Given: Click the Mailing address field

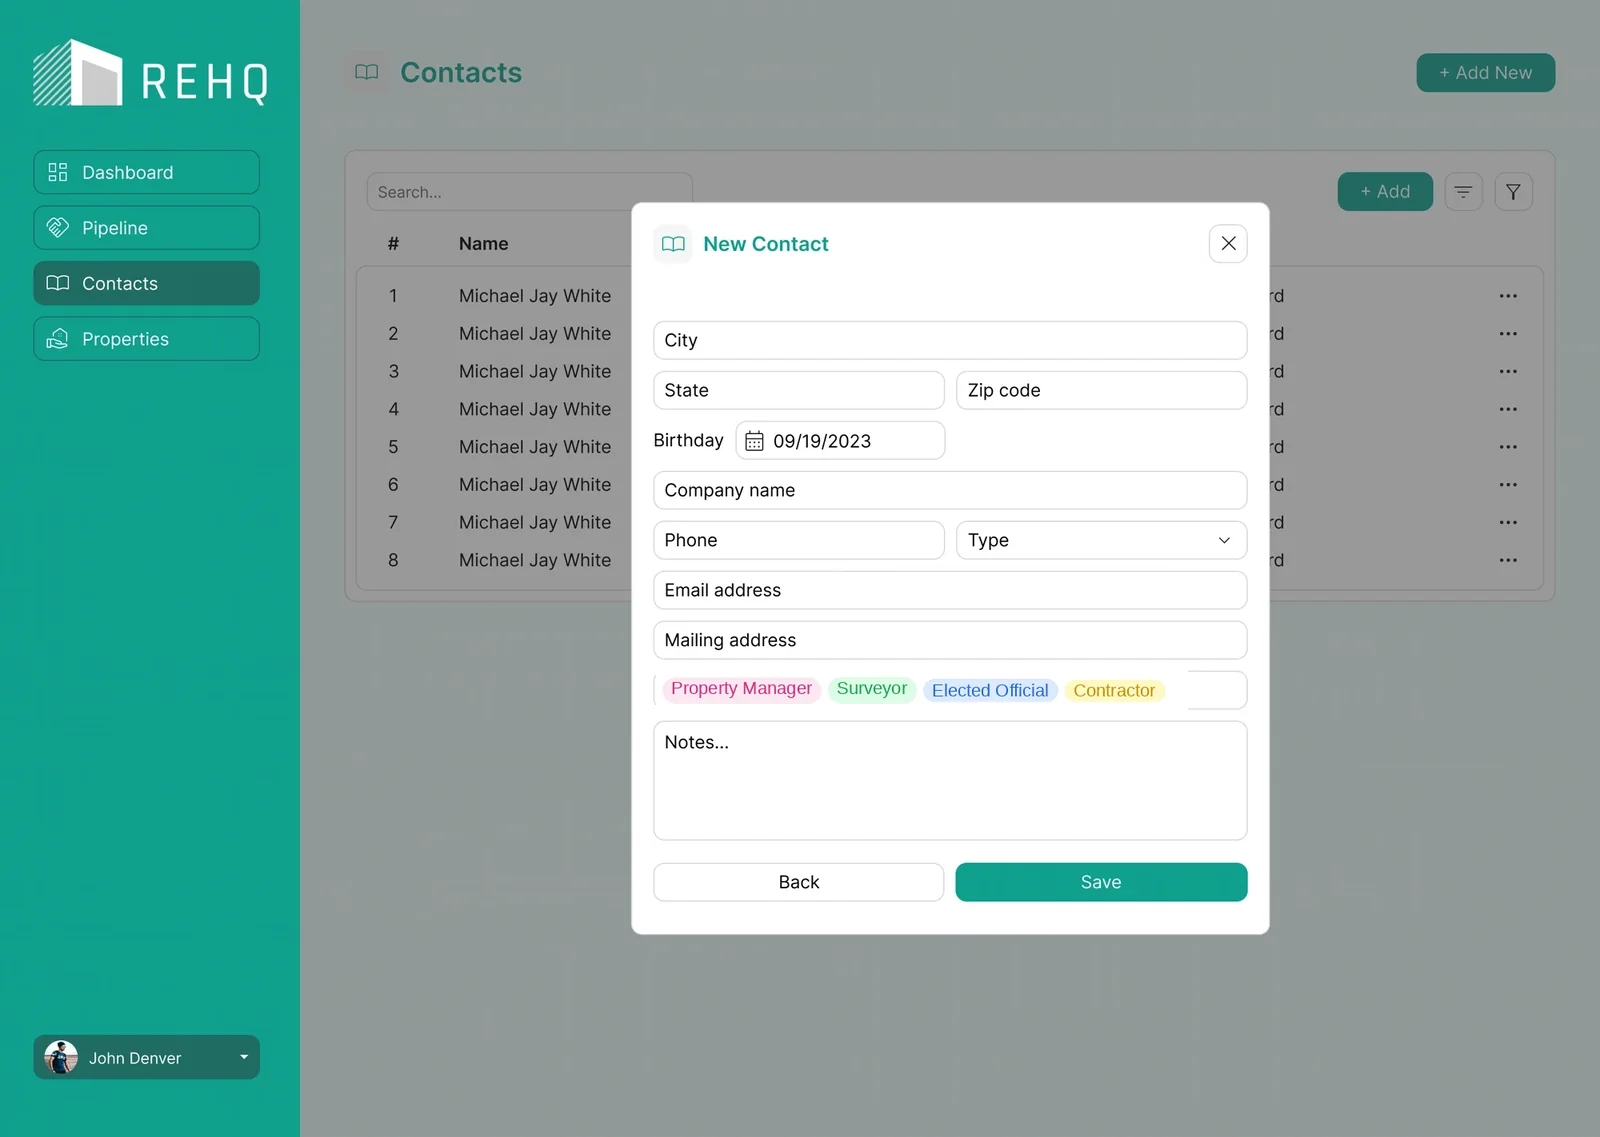Looking at the screenshot, I should pos(950,640).
